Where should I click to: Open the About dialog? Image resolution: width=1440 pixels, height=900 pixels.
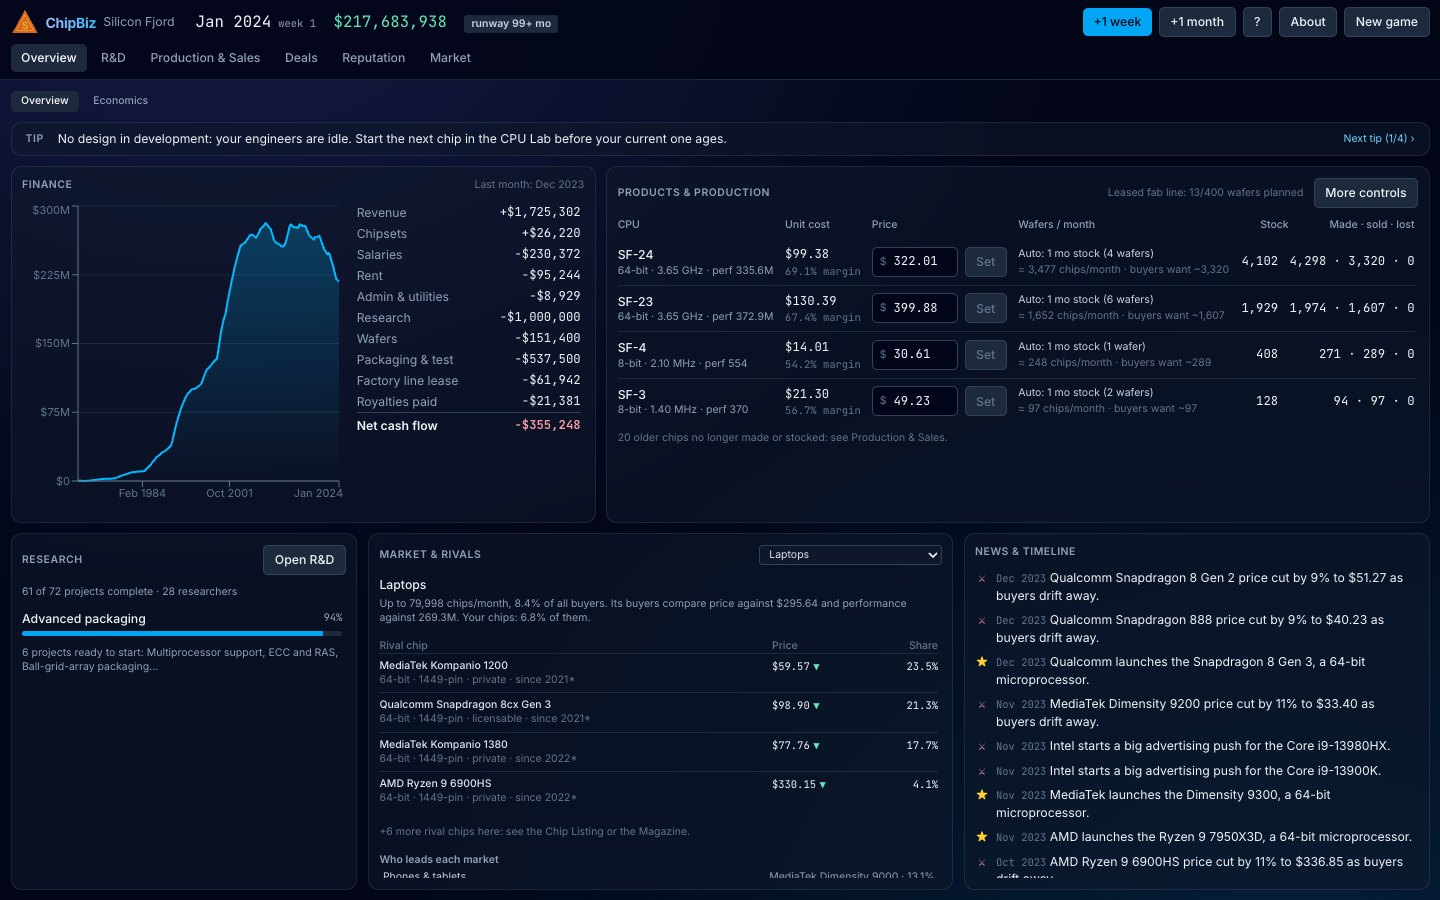(1308, 22)
